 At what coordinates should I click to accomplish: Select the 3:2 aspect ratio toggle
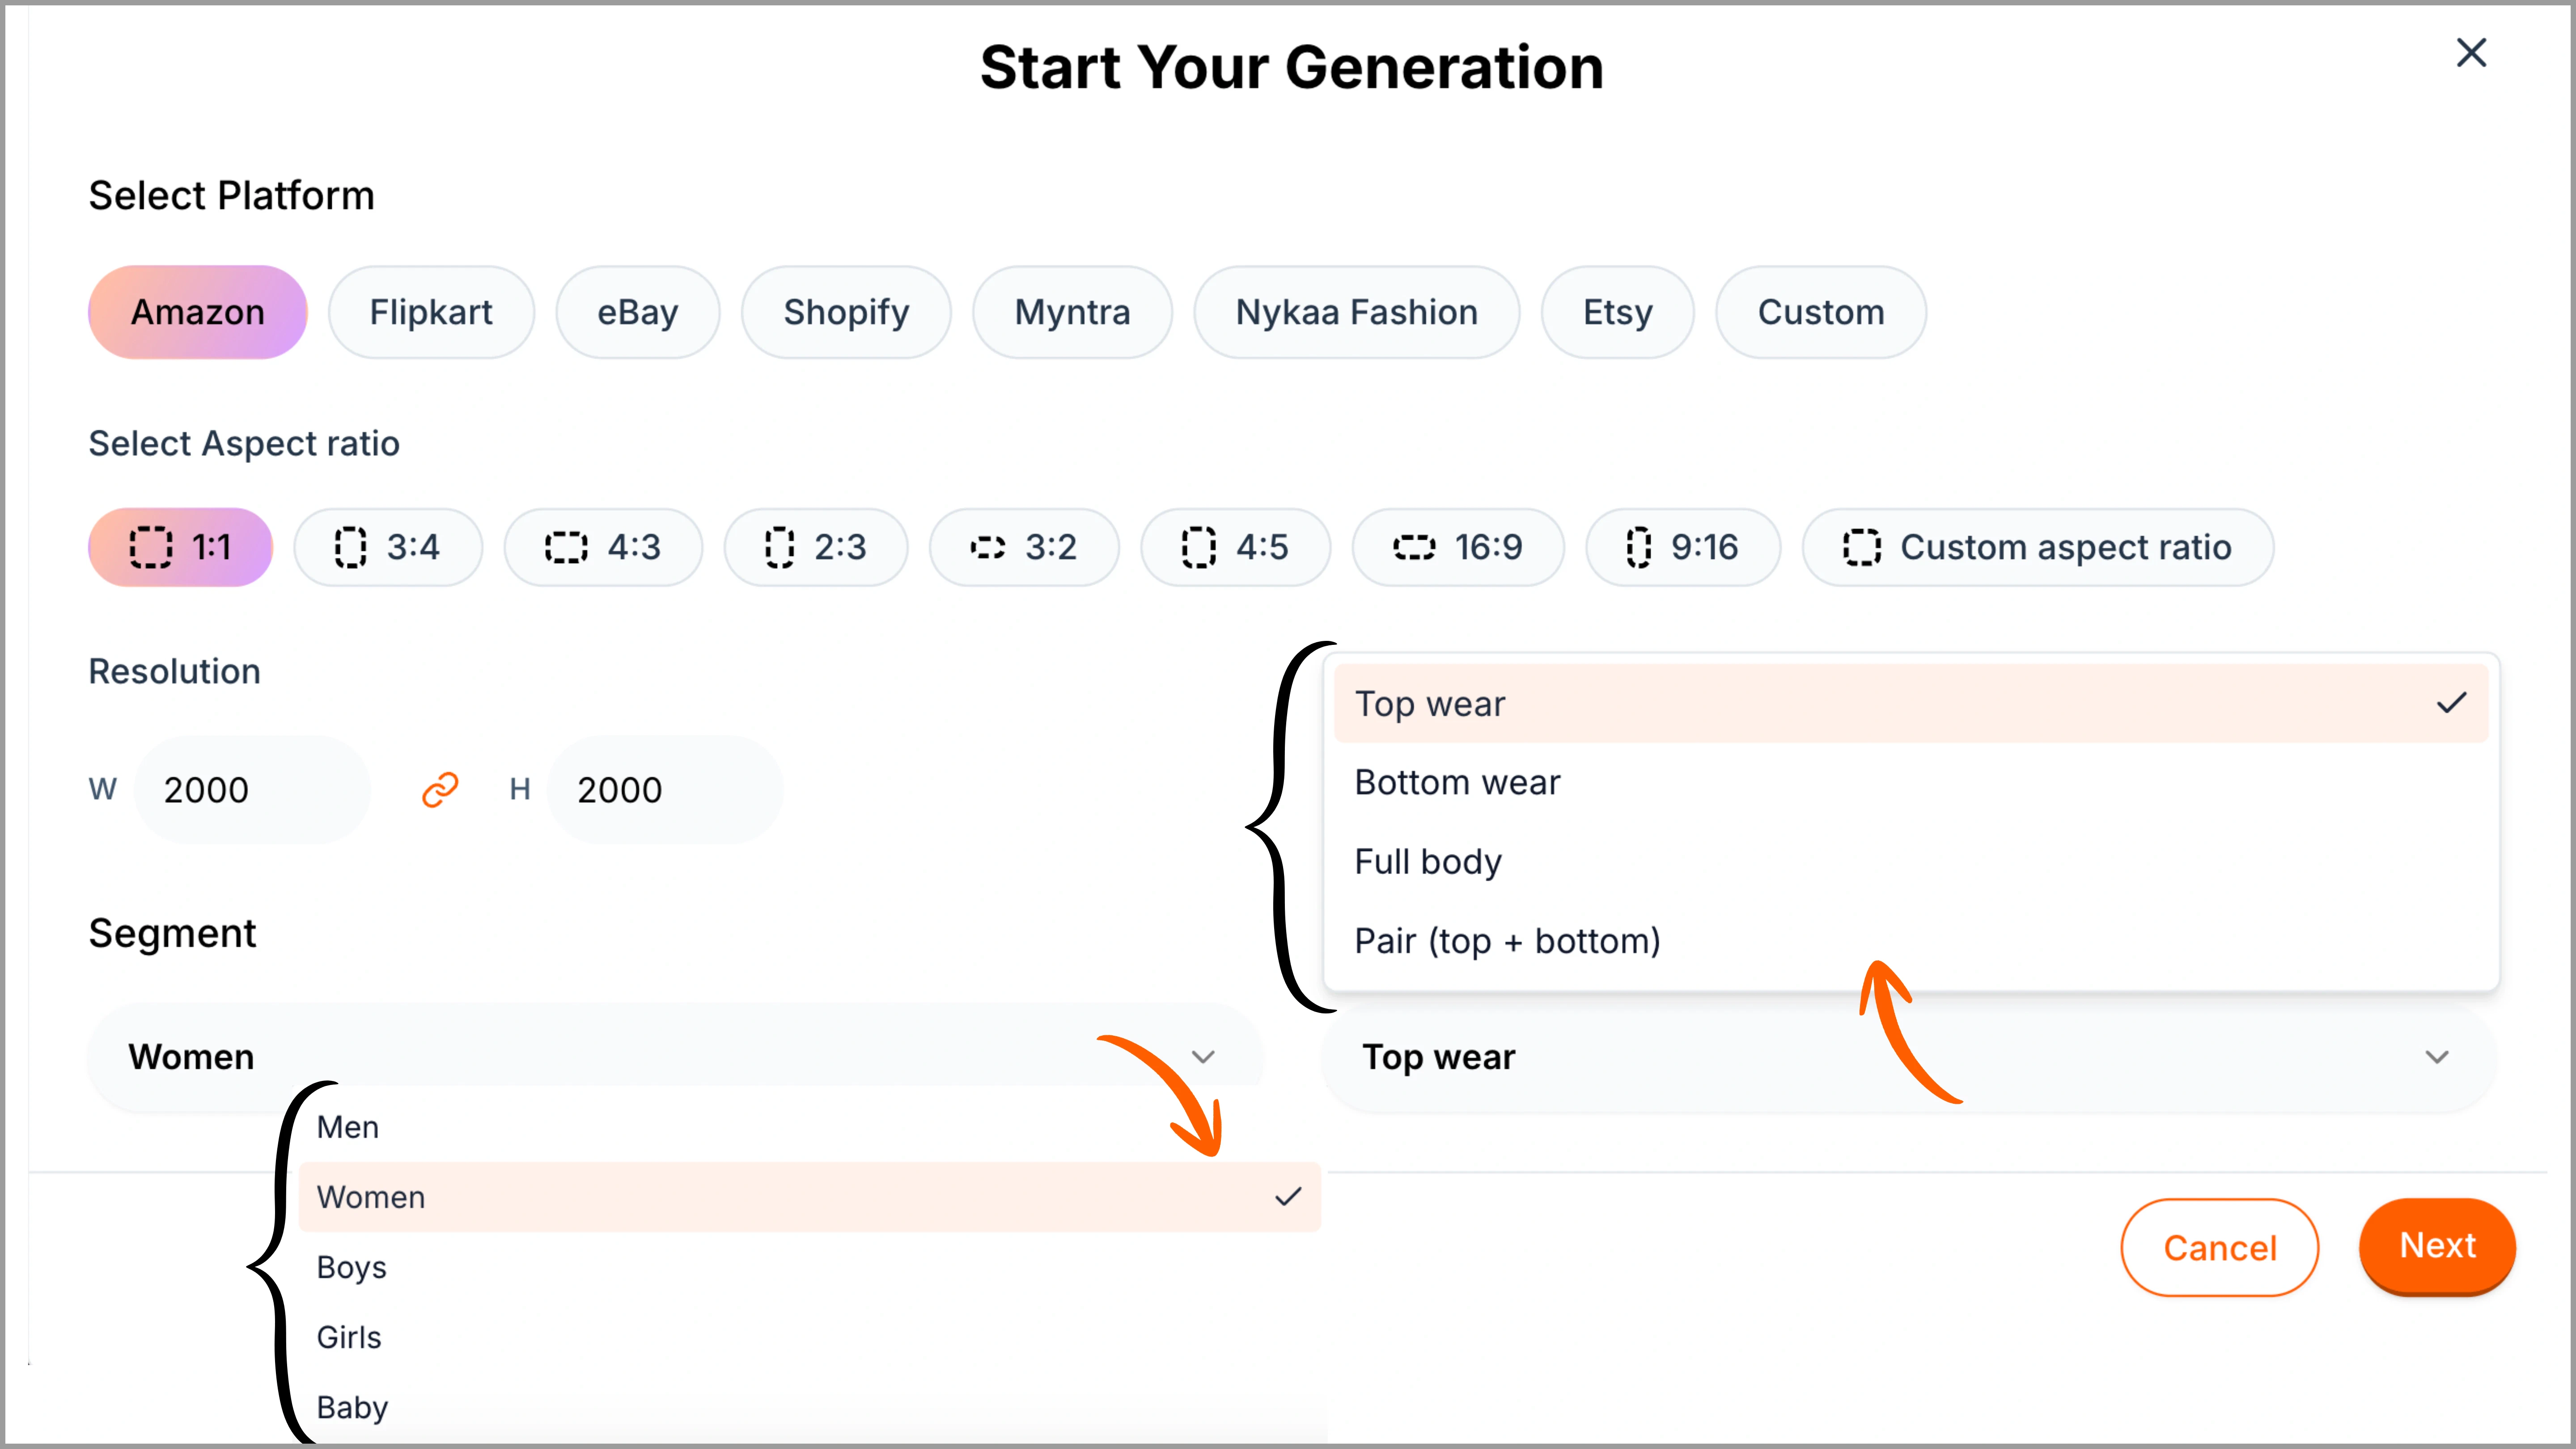pyautogui.click(x=1025, y=546)
